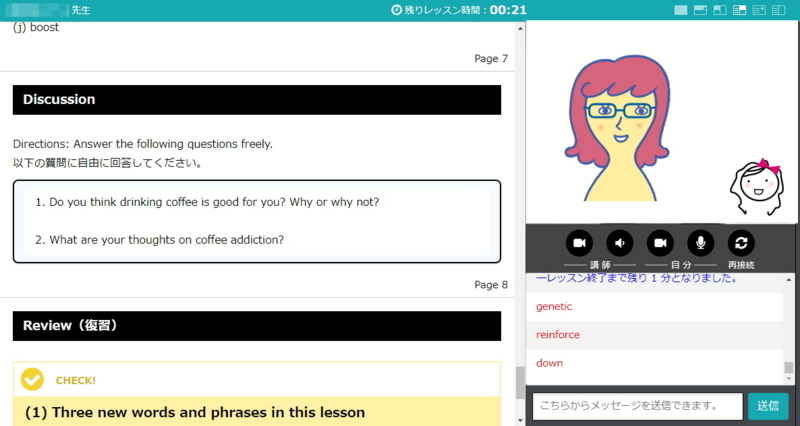Choose layout with video in top-left quadrant

(x=719, y=10)
